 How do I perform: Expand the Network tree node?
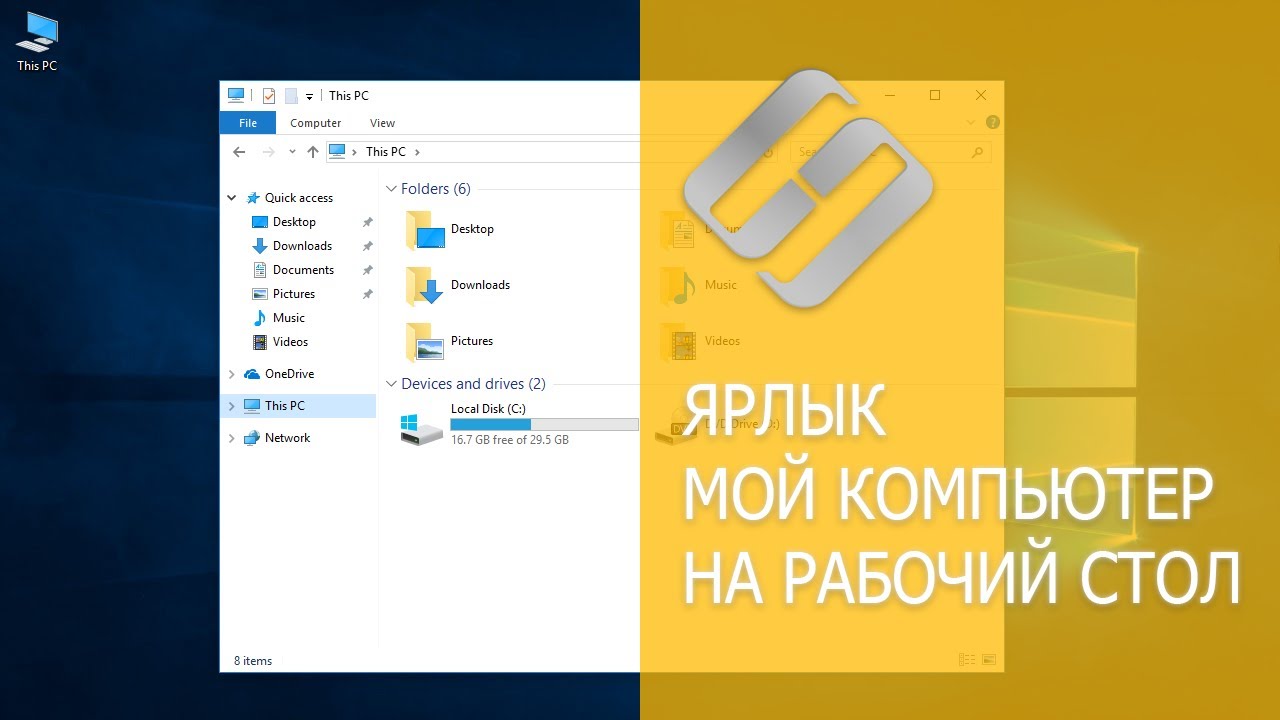coord(232,438)
